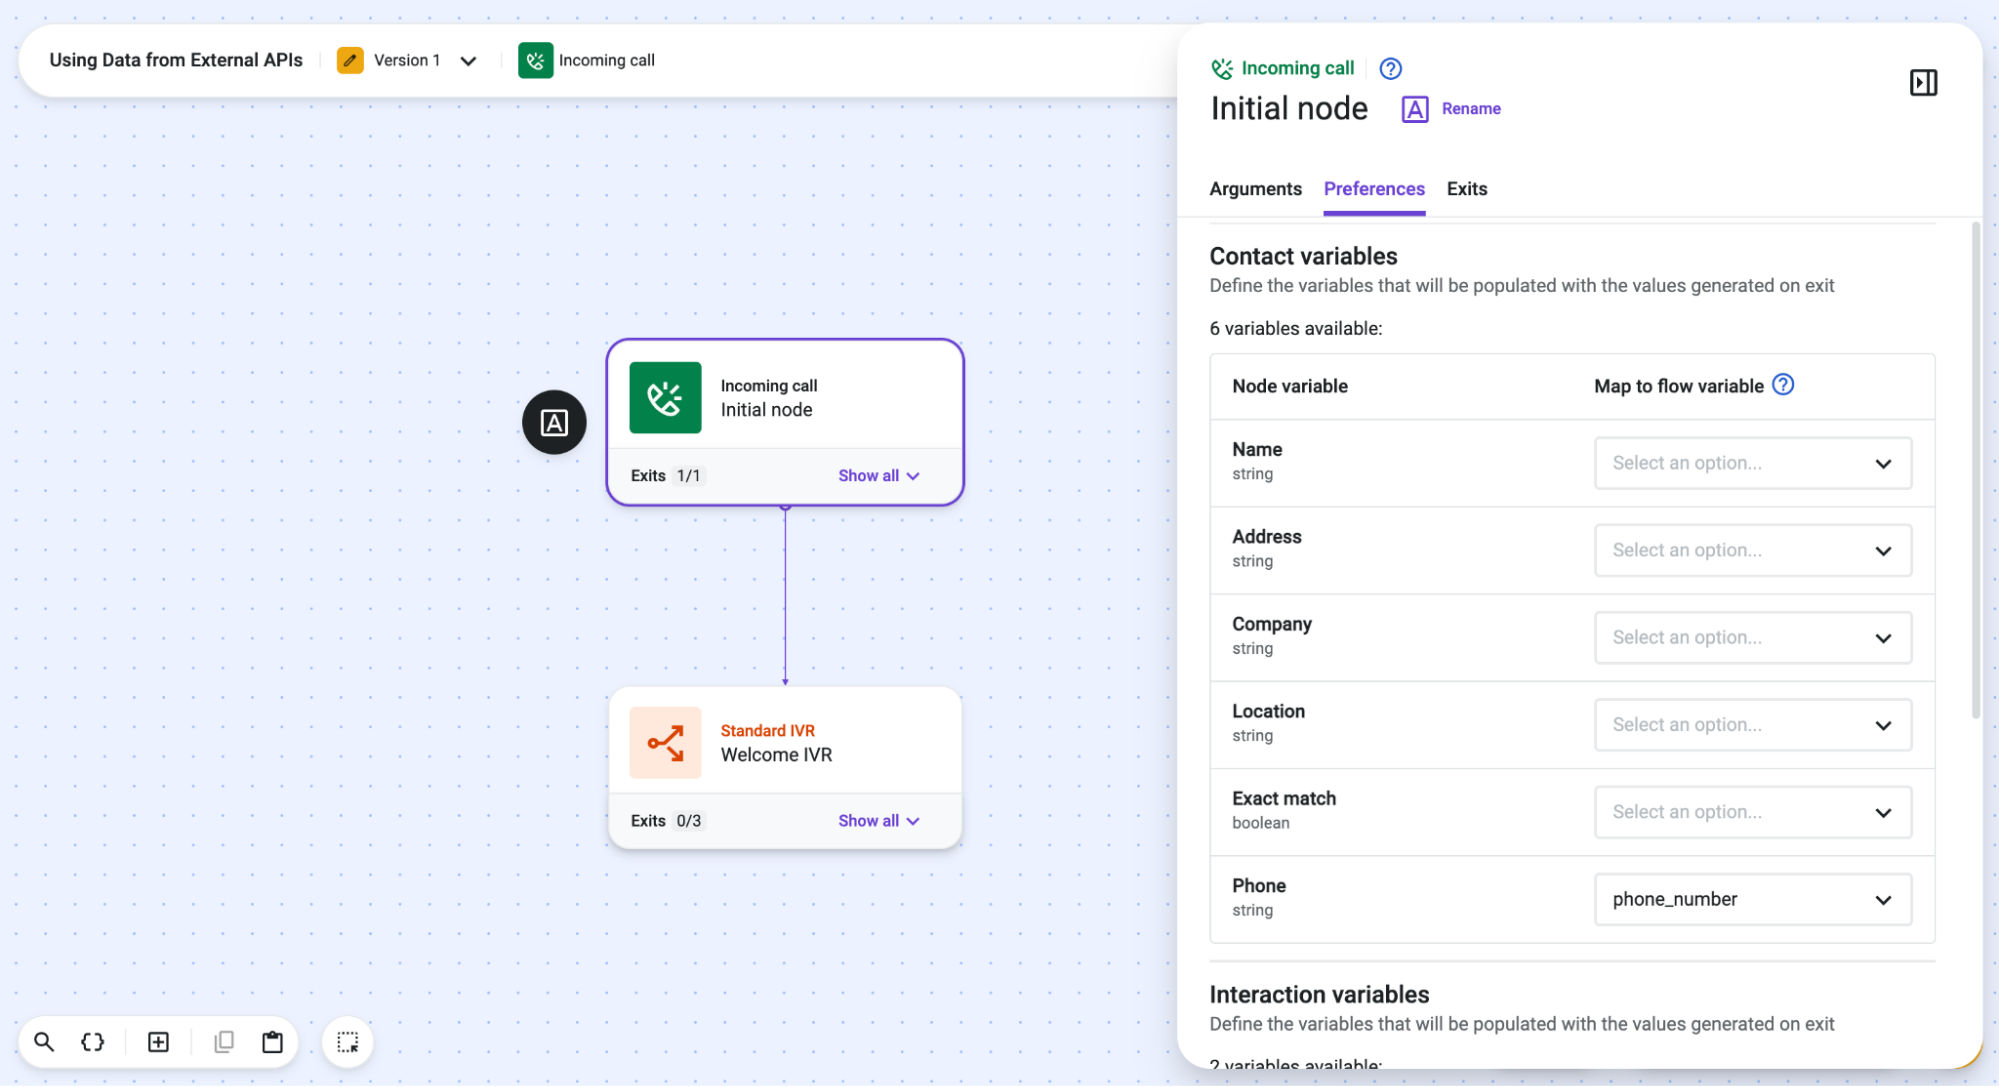Open the Company variable mapping dropdown
The image size is (1999, 1087).
click(1752, 637)
